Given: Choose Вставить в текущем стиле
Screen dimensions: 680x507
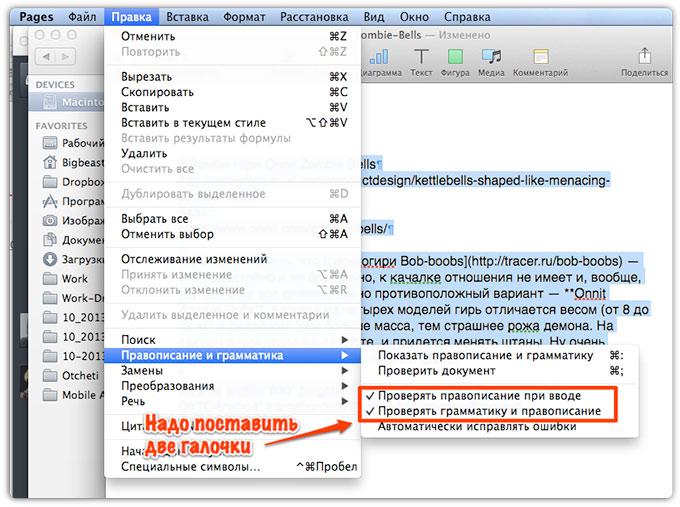Looking at the screenshot, I should click(x=233, y=123).
